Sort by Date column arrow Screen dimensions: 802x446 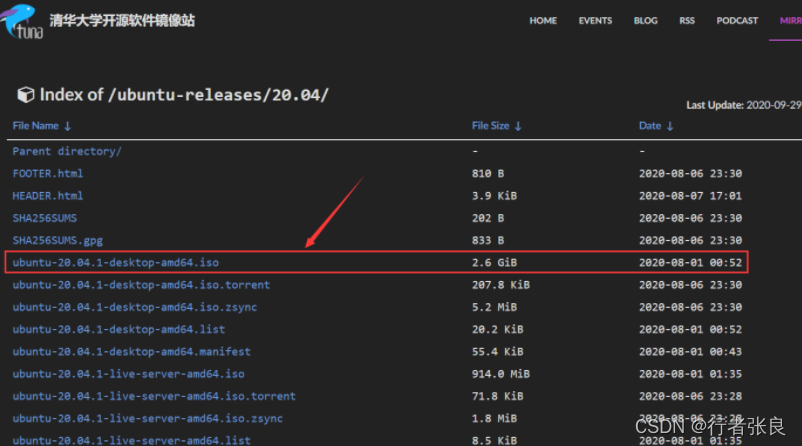coord(670,126)
